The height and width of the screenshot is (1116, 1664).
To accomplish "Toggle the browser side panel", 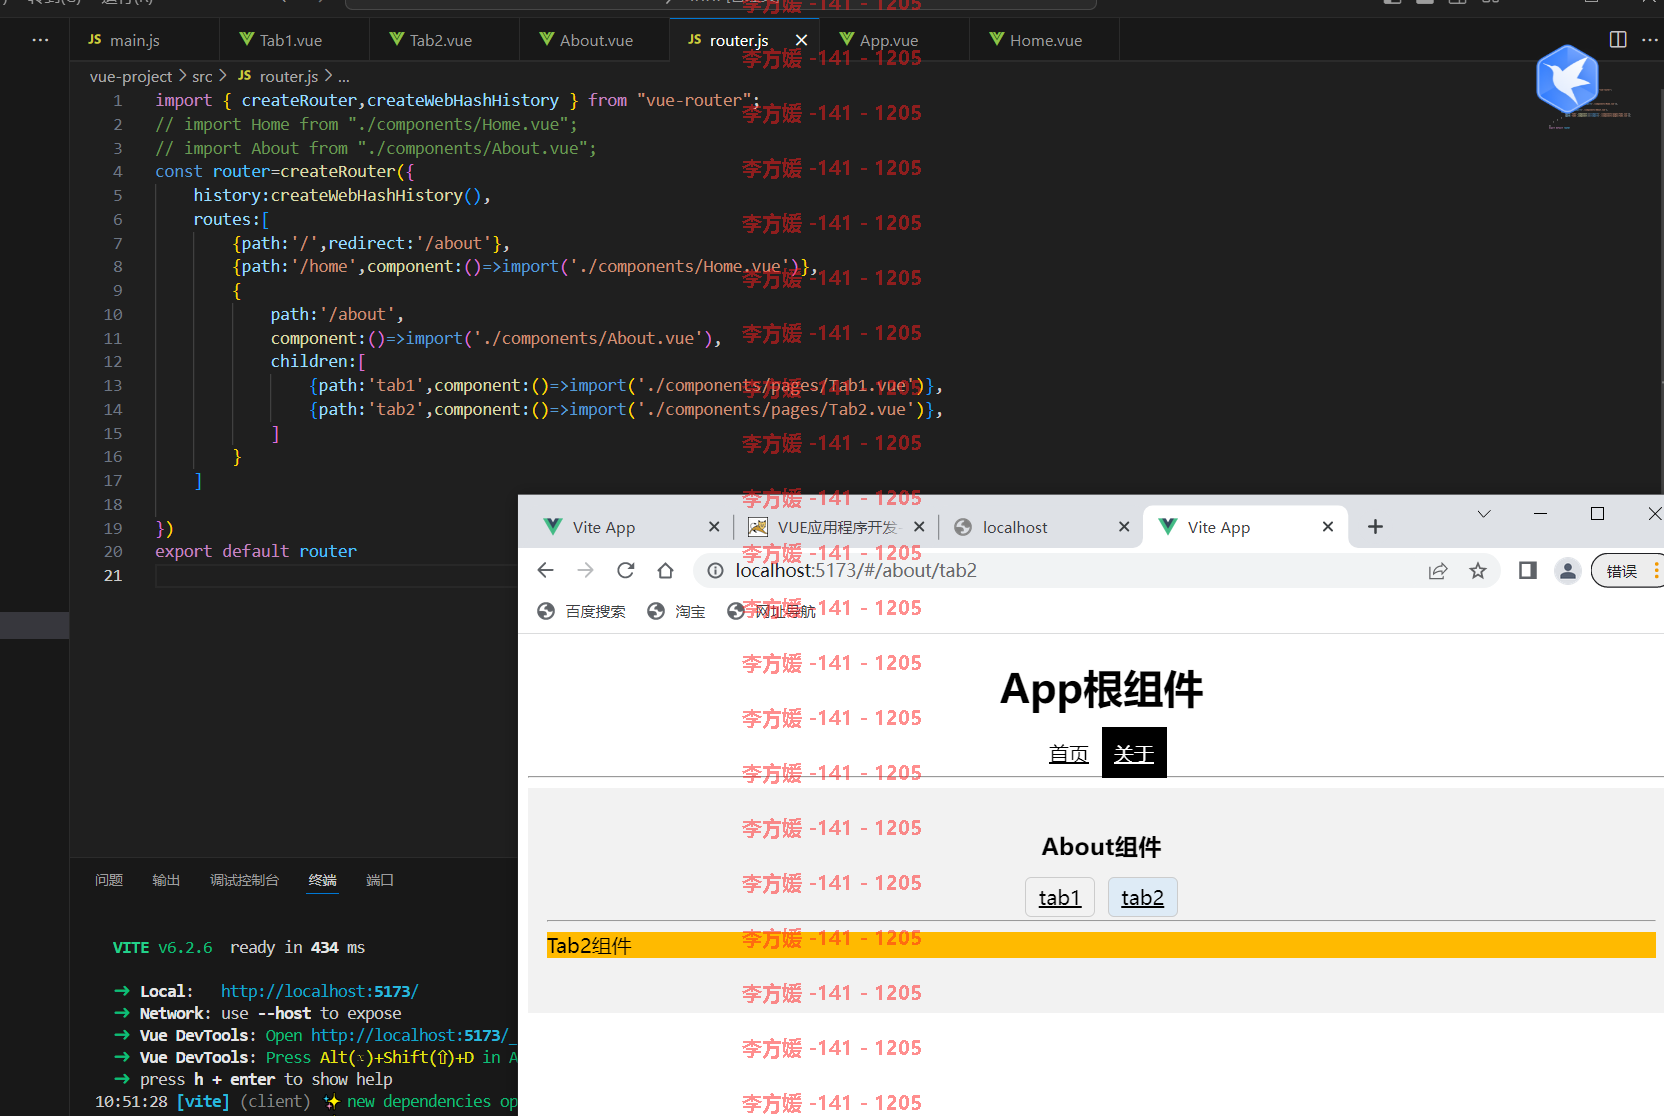I will click(x=1527, y=570).
